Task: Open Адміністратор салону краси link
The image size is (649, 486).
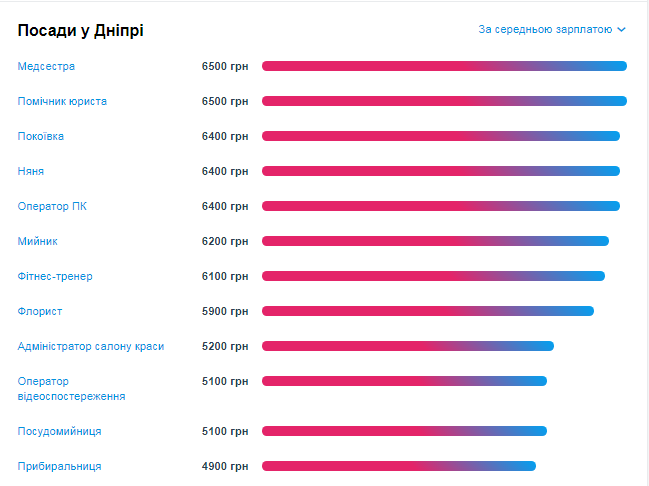Action: tap(91, 346)
